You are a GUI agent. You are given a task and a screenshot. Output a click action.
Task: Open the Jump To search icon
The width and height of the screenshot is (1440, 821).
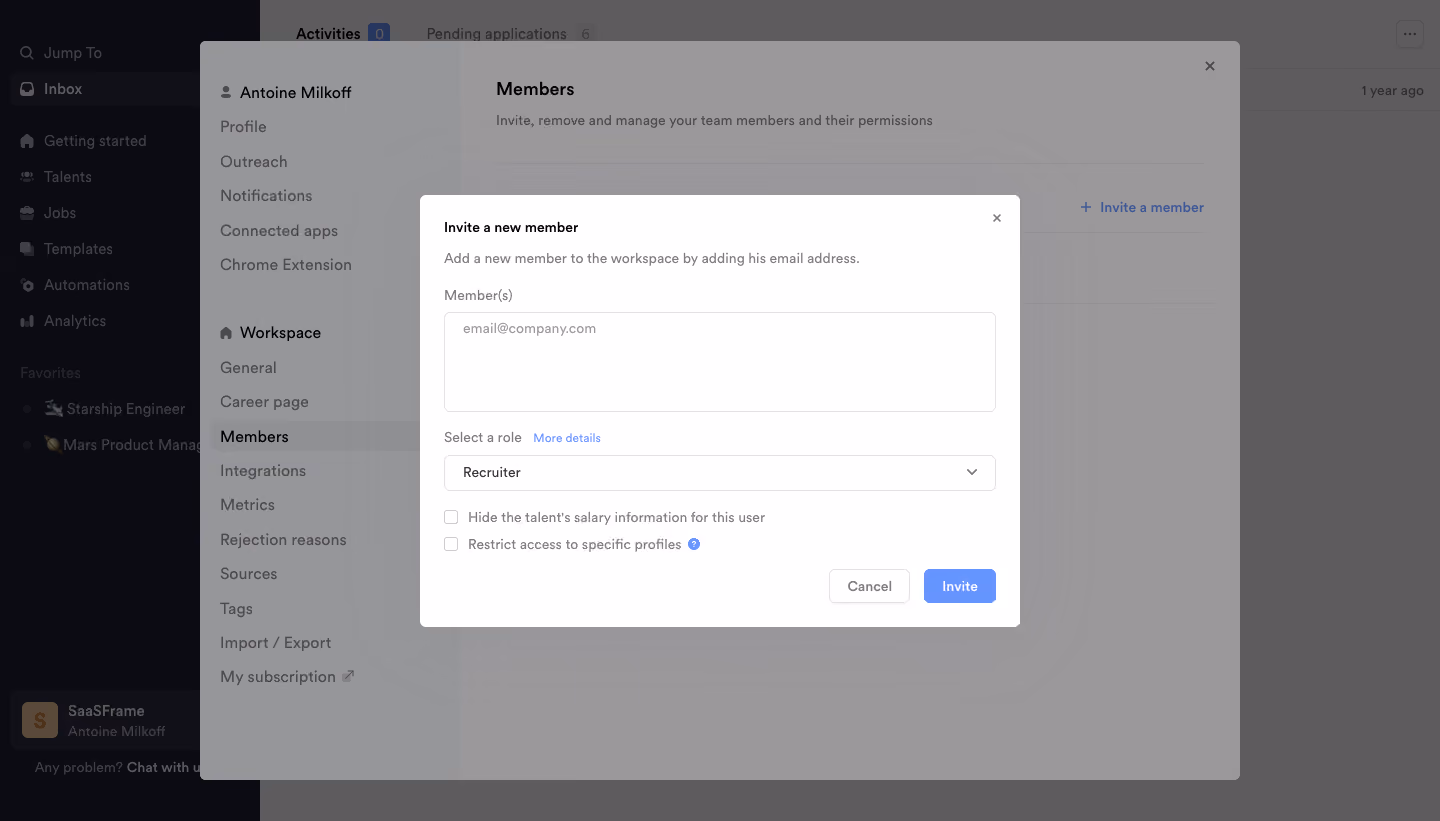(x=27, y=53)
